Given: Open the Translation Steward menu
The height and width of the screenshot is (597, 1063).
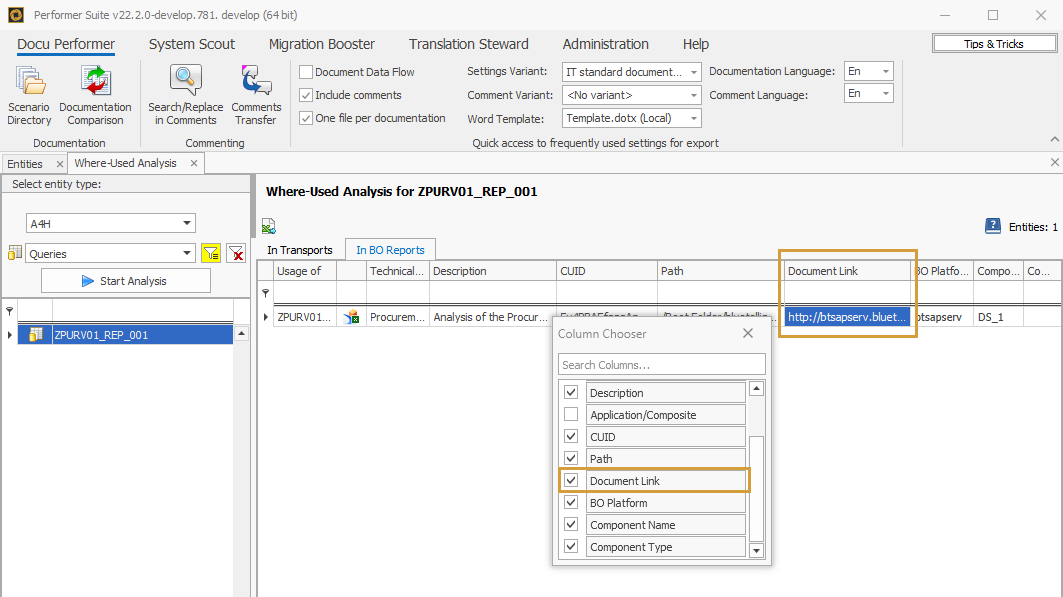Looking at the screenshot, I should click(468, 44).
